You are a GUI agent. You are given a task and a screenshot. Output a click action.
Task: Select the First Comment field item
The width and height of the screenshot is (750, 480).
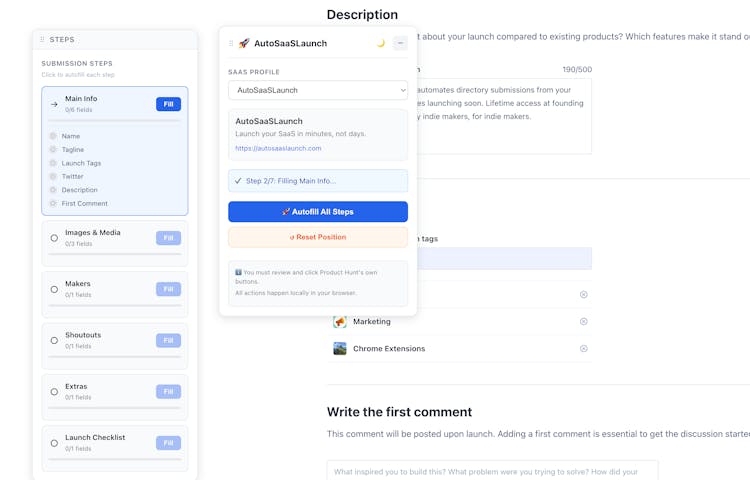pos(84,203)
